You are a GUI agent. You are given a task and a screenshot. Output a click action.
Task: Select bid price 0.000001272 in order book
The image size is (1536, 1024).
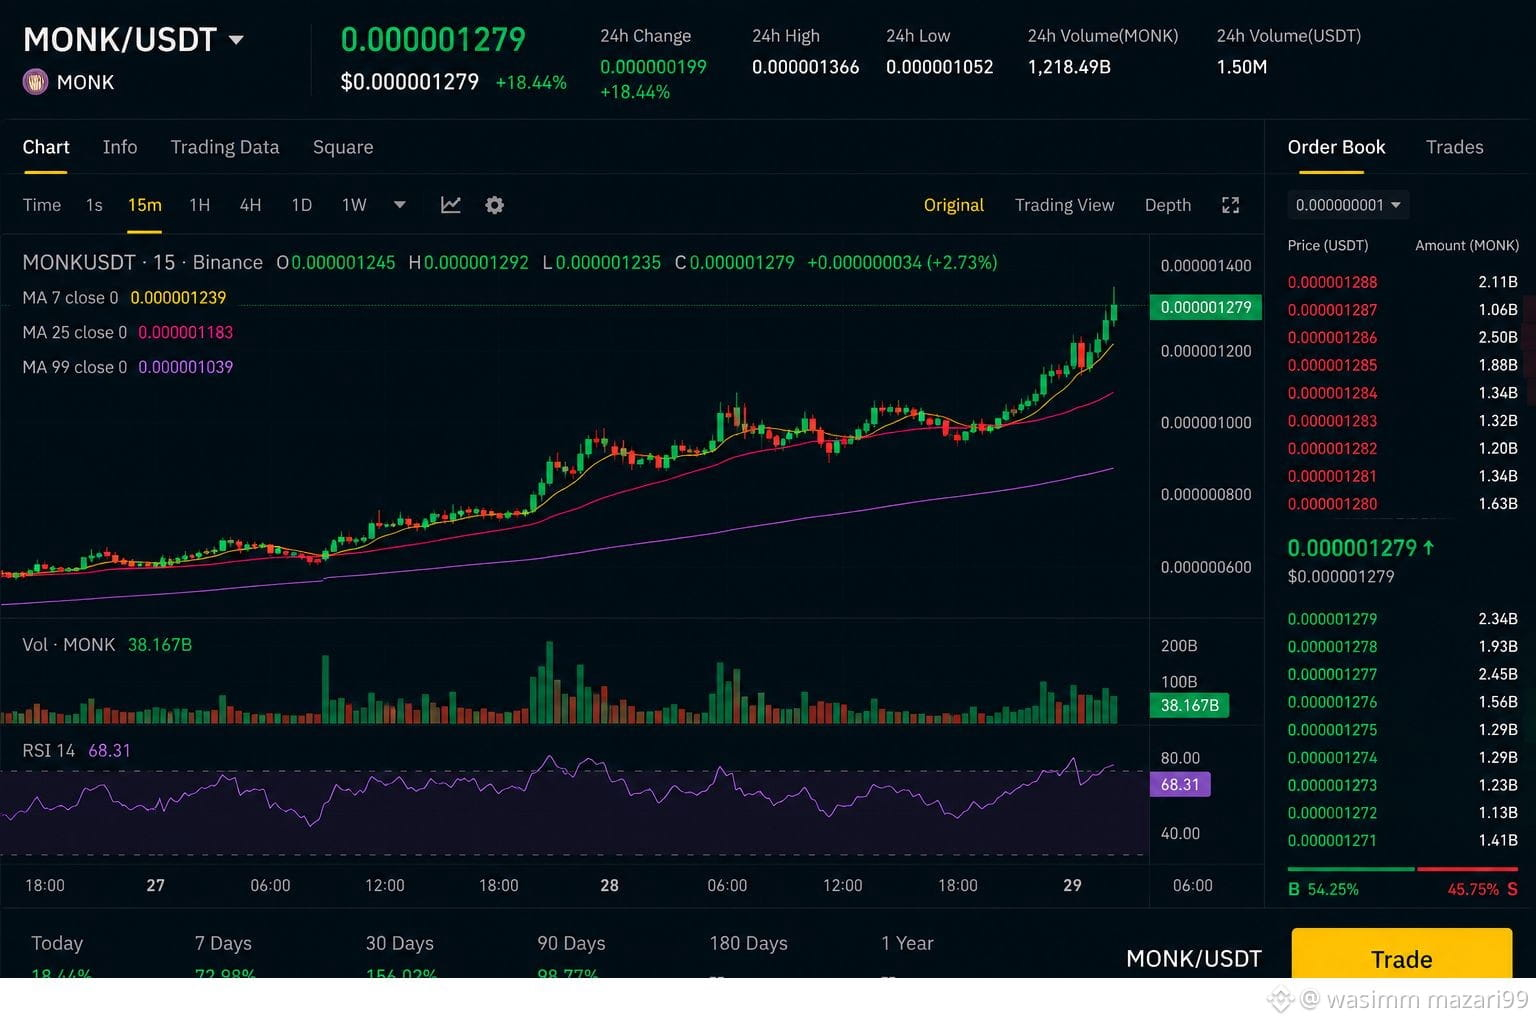pyautogui.click(x=1332, y=813)
